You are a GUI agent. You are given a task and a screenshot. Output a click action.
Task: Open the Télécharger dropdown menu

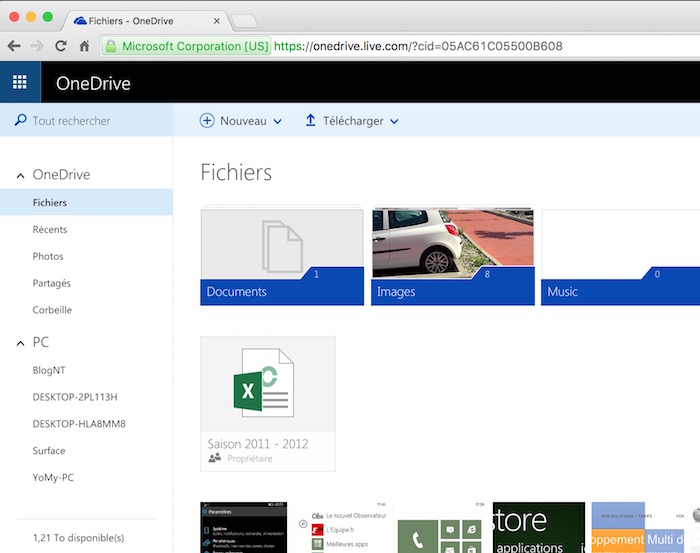pos(352,121)
